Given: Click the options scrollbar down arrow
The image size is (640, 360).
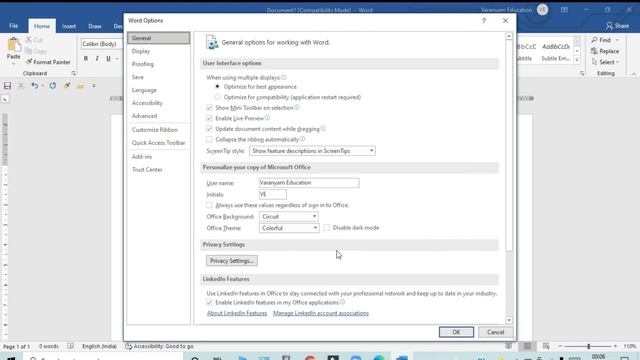Looking at the screenshot, I should (509, 320).
